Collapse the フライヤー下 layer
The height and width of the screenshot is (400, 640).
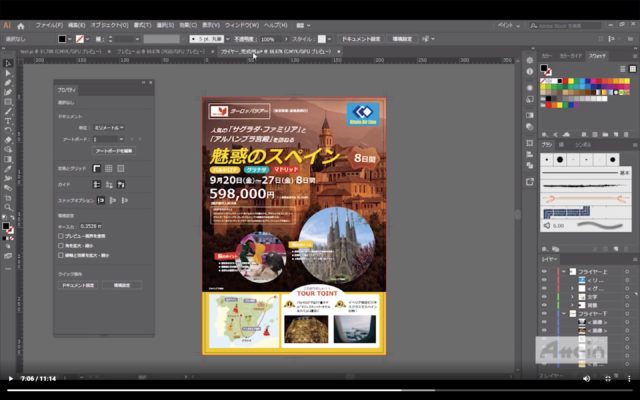[x=564, y=313]
